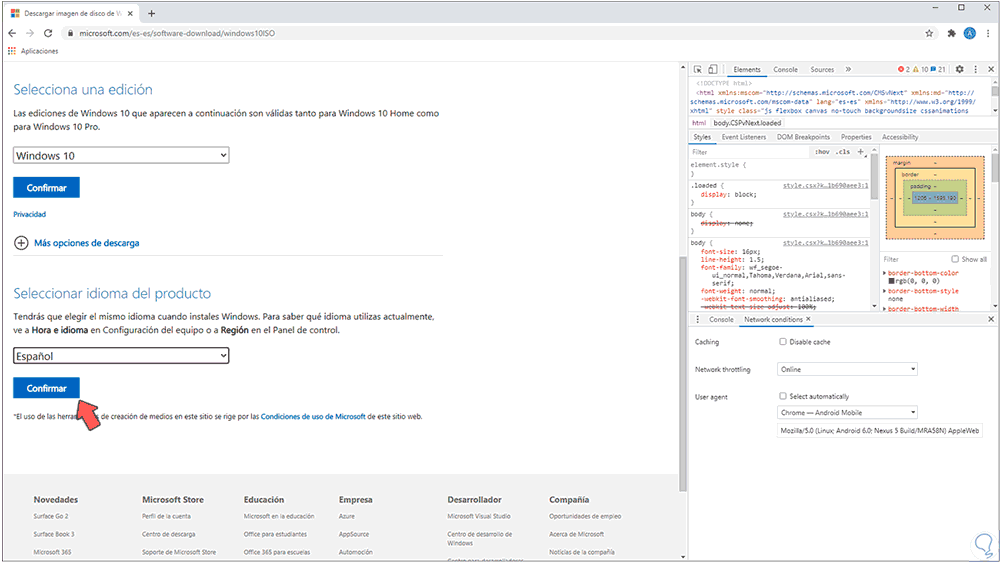Image resolution: width=1000 pixels, height=562 pixels.
Task: Open the 'Chrome — Android Mobile' user agent dropdown
Action: [x=848, y=412]
